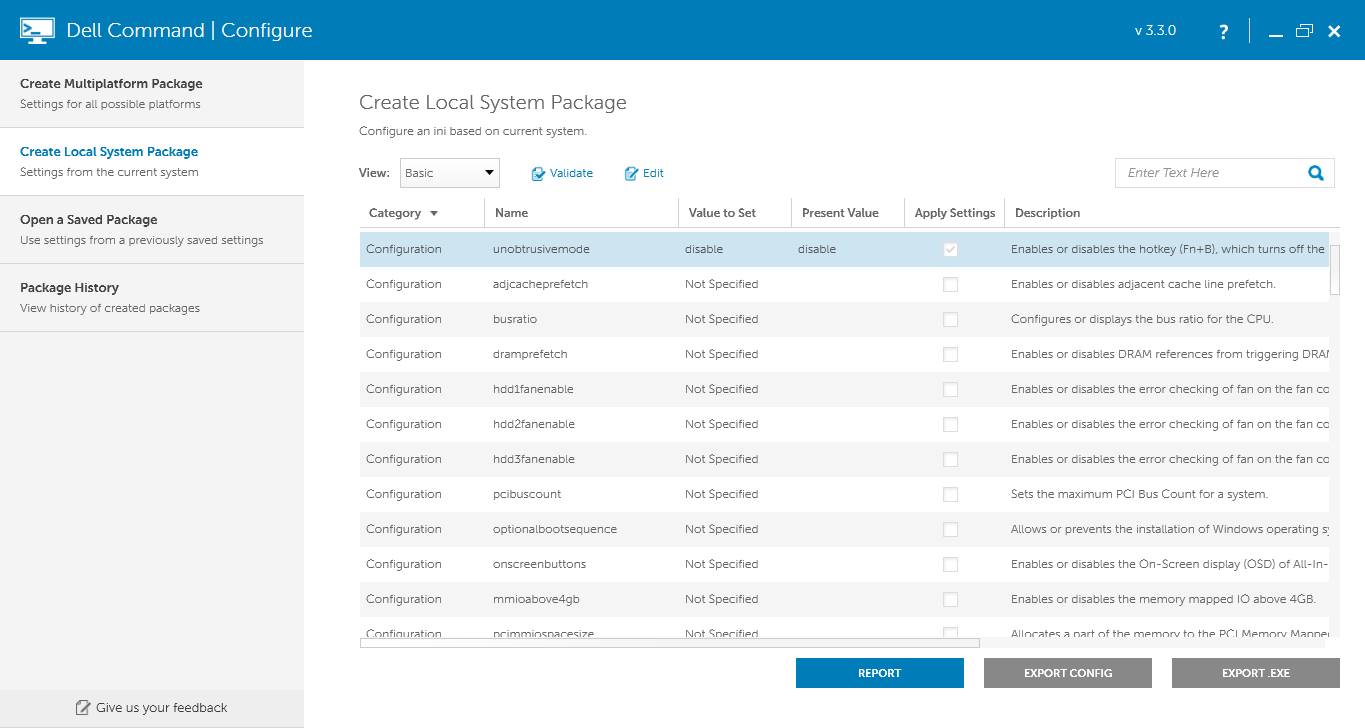The image size is (1365, 728).
Task: Check Apply Settings for optionalbootsequence
Action: (x=950, y=529)
